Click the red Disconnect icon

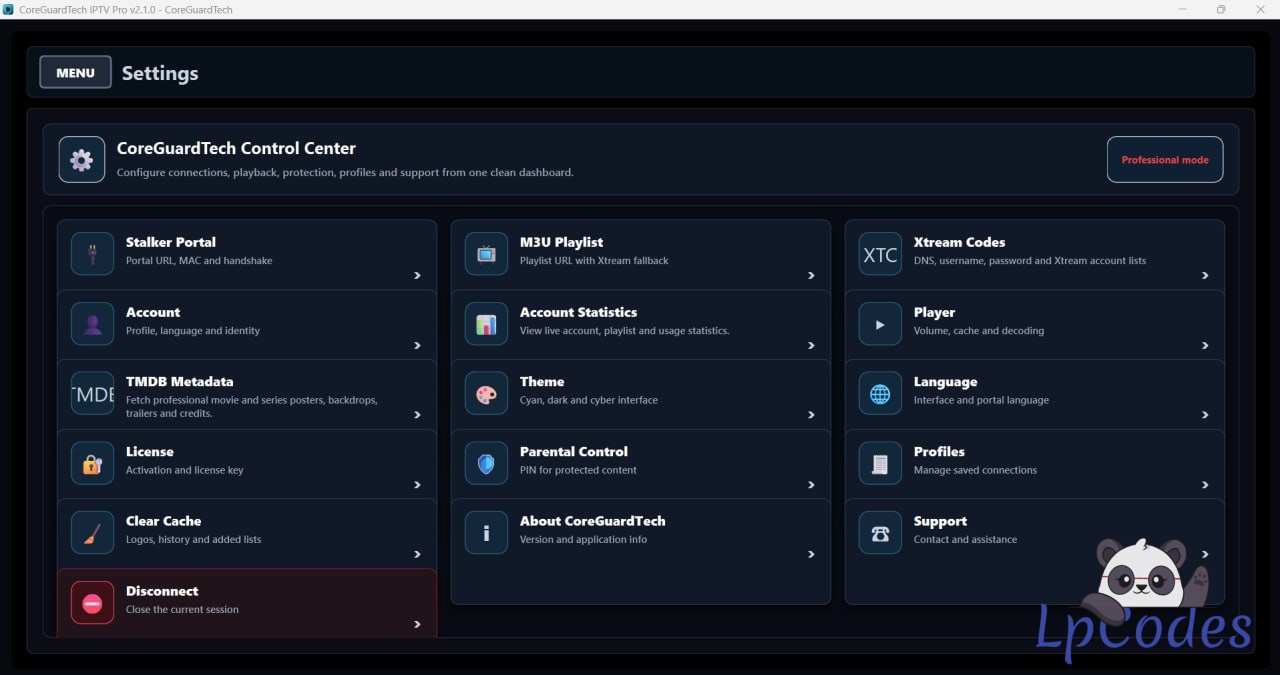pos(92,603)
